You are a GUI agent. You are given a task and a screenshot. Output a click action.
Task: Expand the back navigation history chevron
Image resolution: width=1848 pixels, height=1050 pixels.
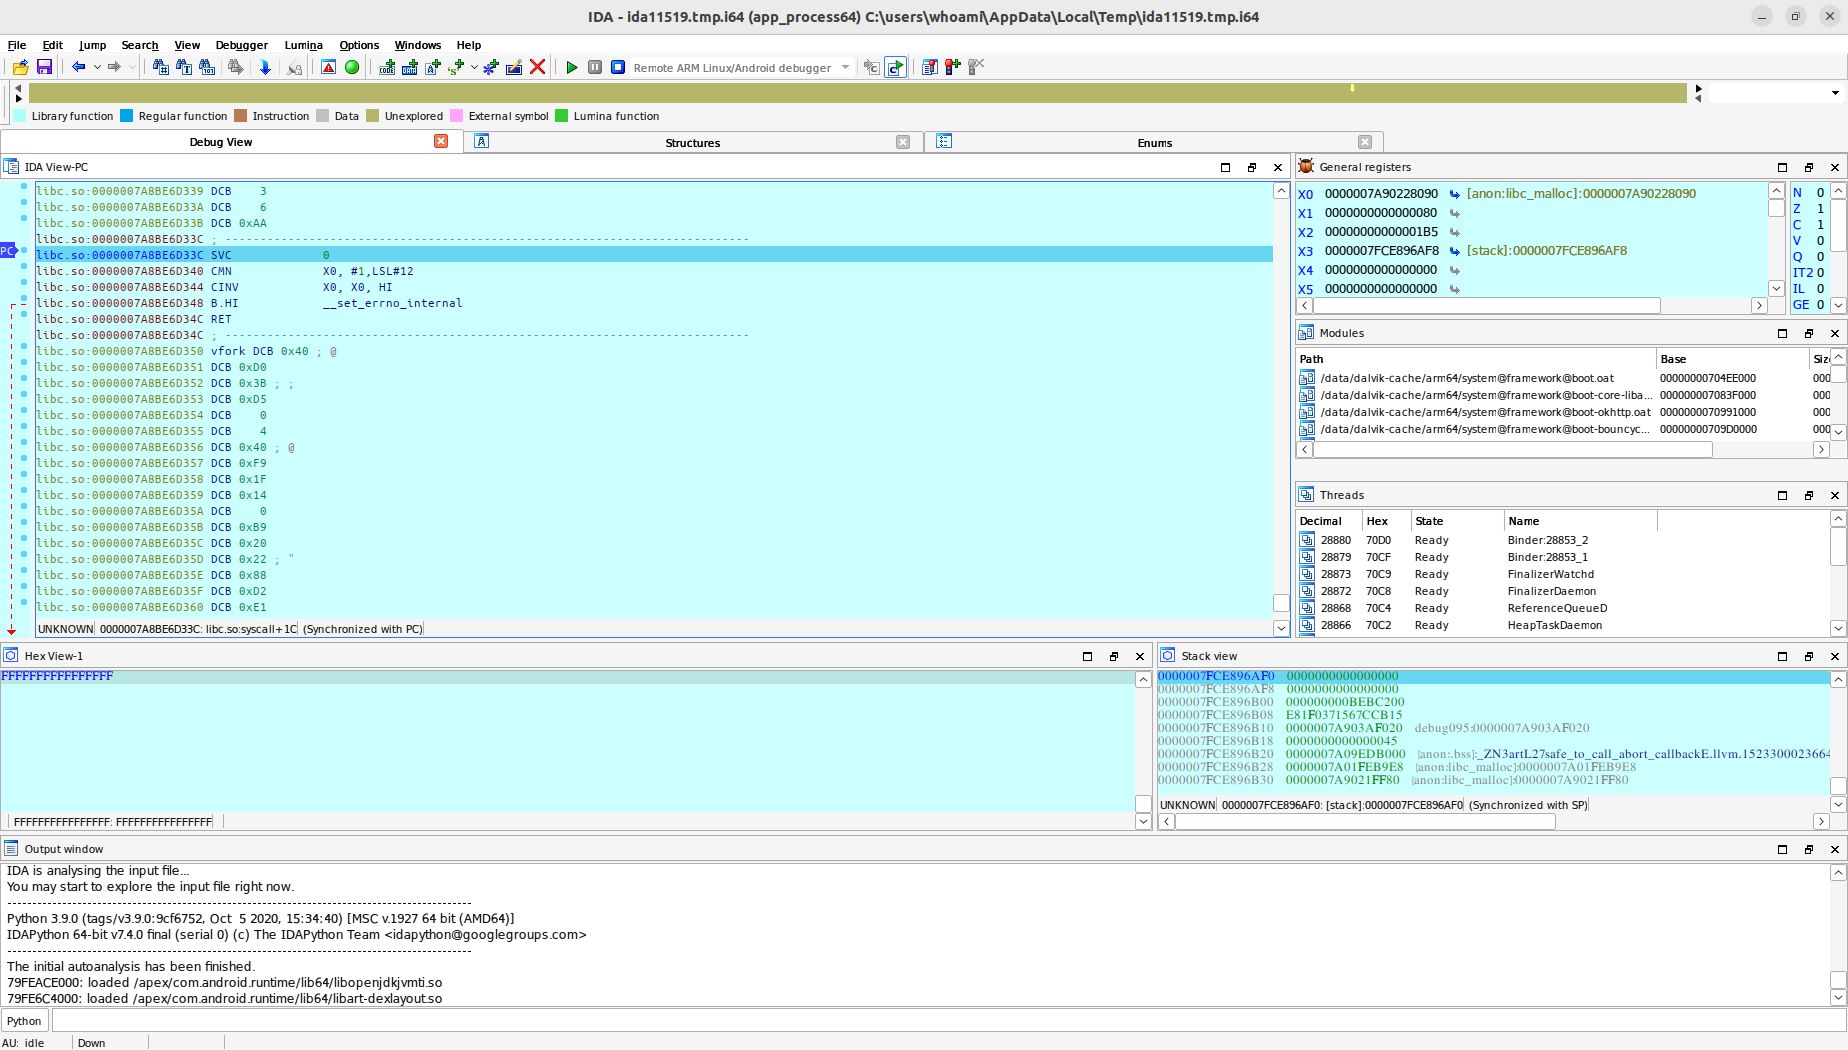pyautogui.click(x=96, y=67)
